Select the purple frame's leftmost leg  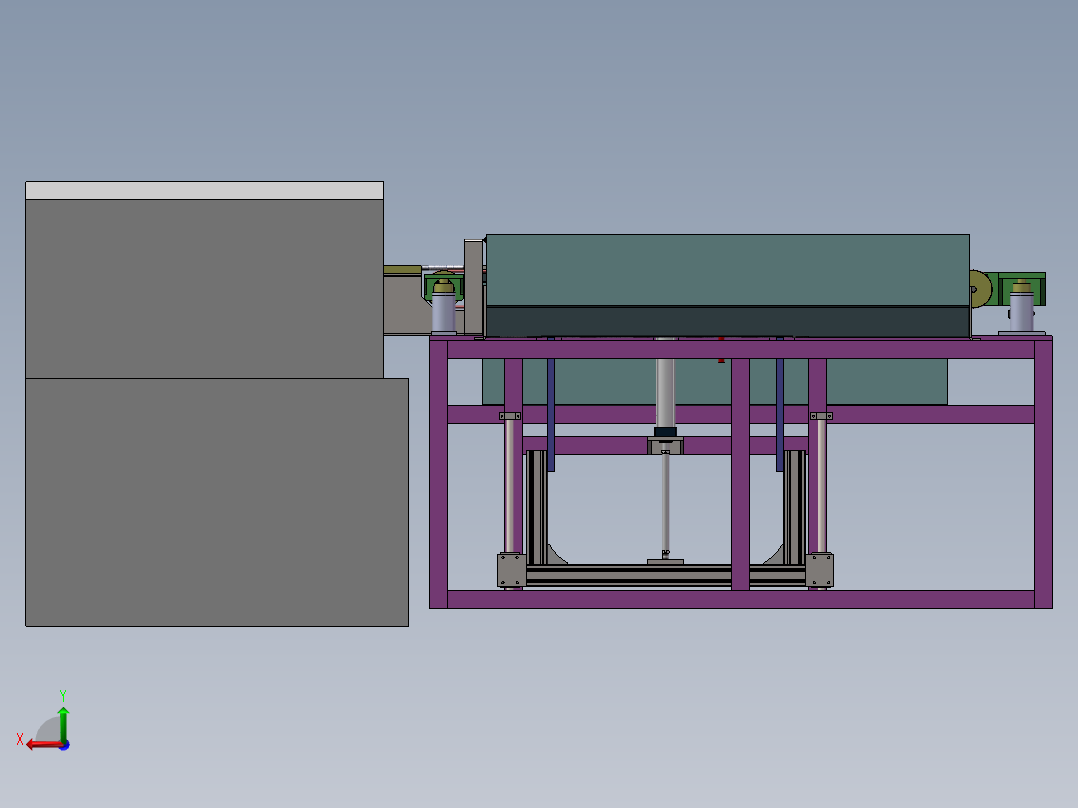coord(439,473)
